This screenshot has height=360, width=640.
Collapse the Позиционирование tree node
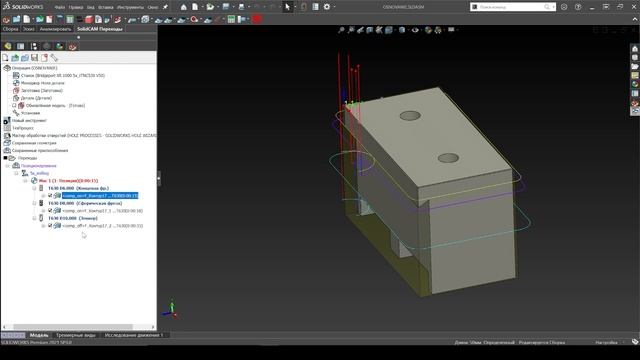pyautogui.click(x=7, y=166)
